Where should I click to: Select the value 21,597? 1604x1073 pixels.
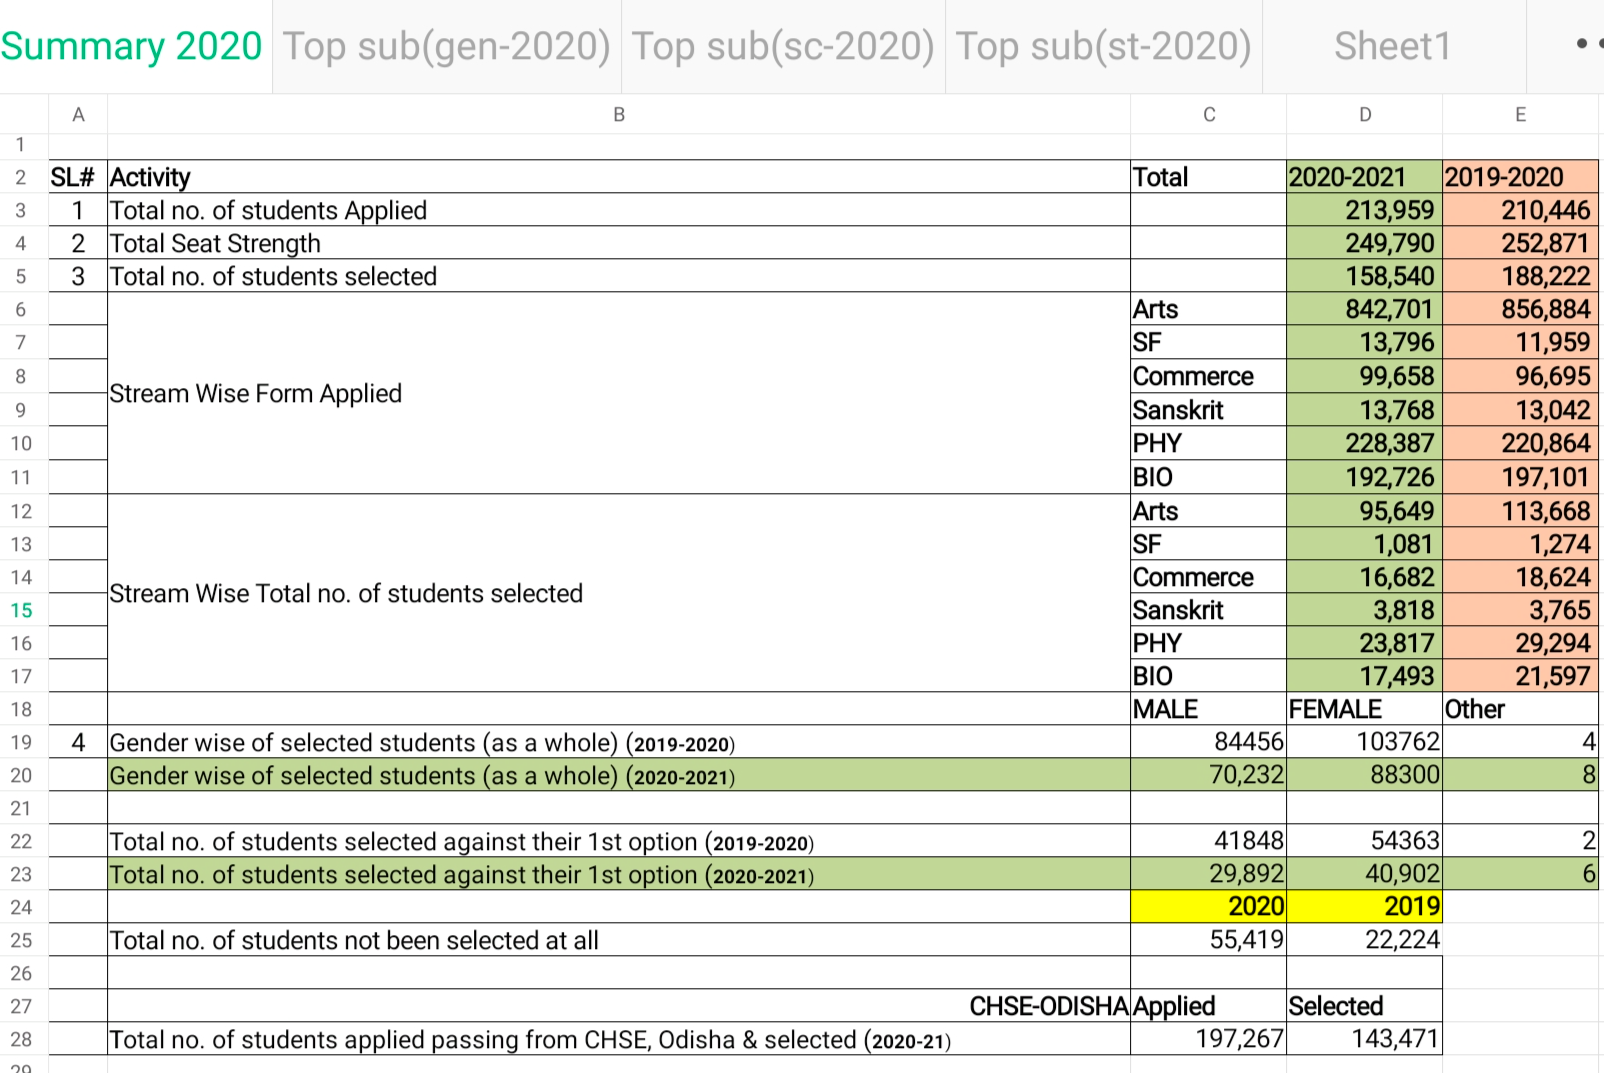[1520, 676]
